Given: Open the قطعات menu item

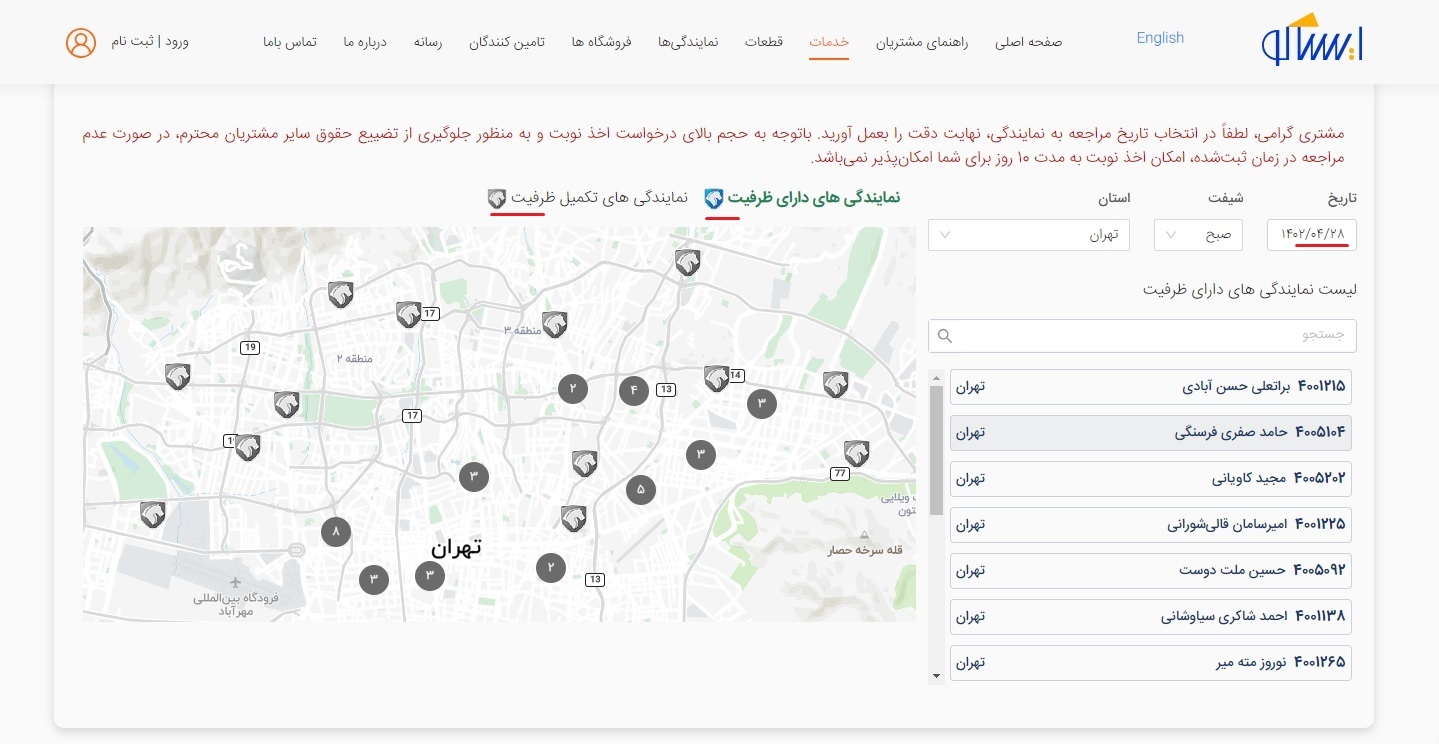Looking at the screenshot, I should click(764, 42).
